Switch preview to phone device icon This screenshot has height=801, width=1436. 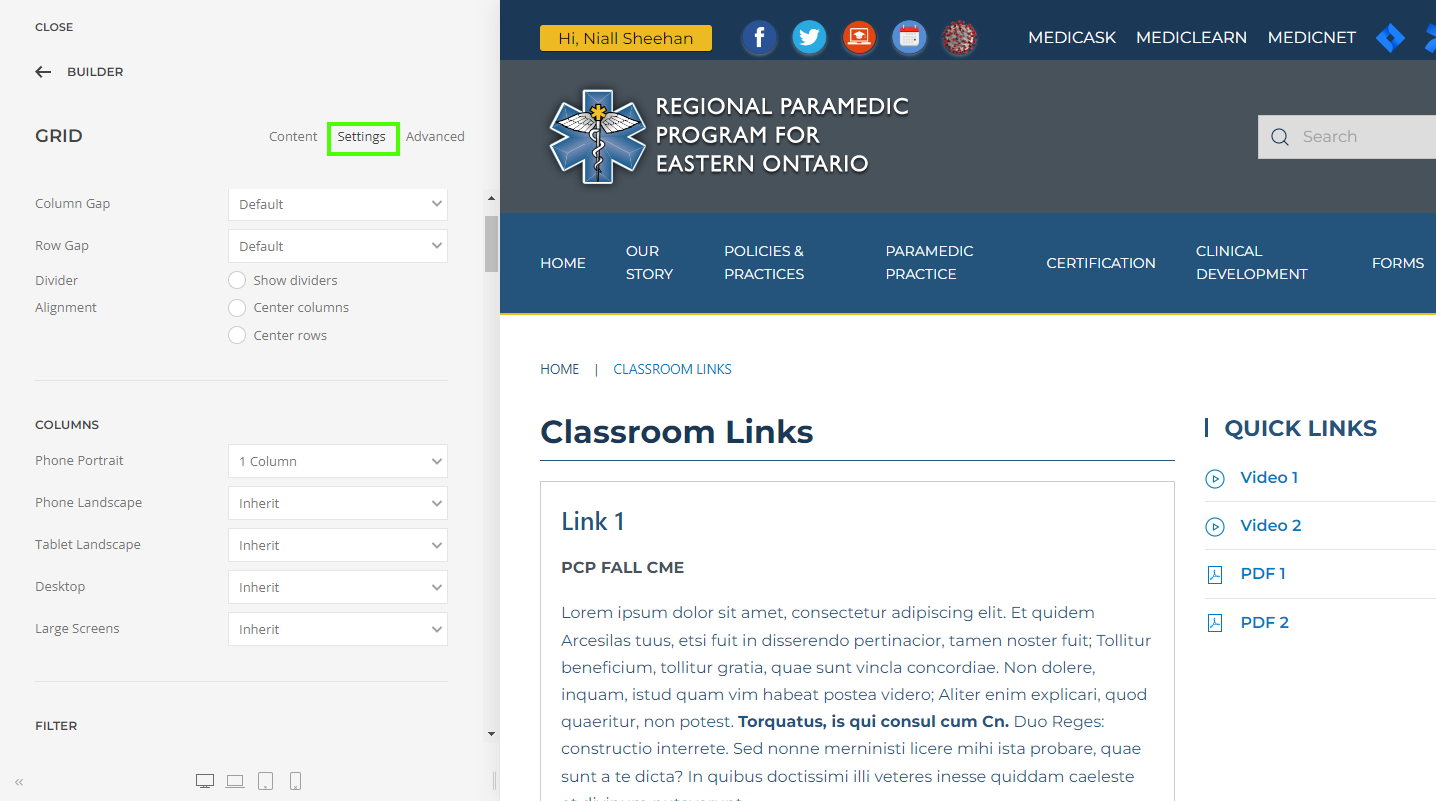click(295, 781)
